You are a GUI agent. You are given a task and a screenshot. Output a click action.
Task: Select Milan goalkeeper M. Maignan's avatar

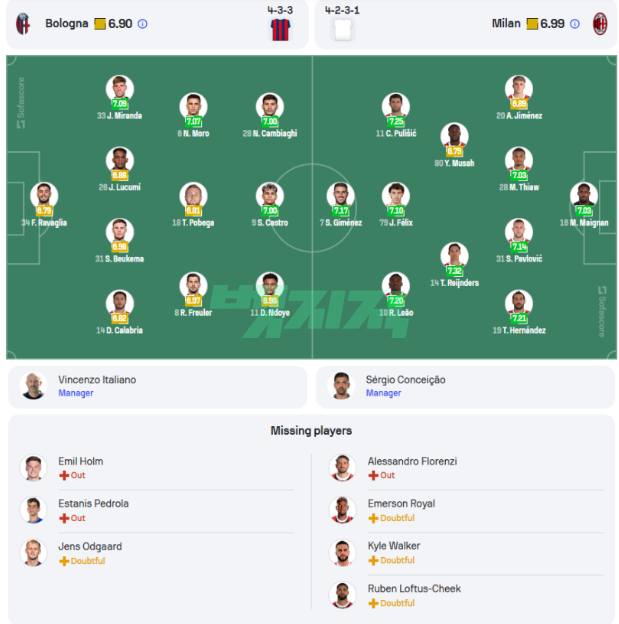coord(583,195)
